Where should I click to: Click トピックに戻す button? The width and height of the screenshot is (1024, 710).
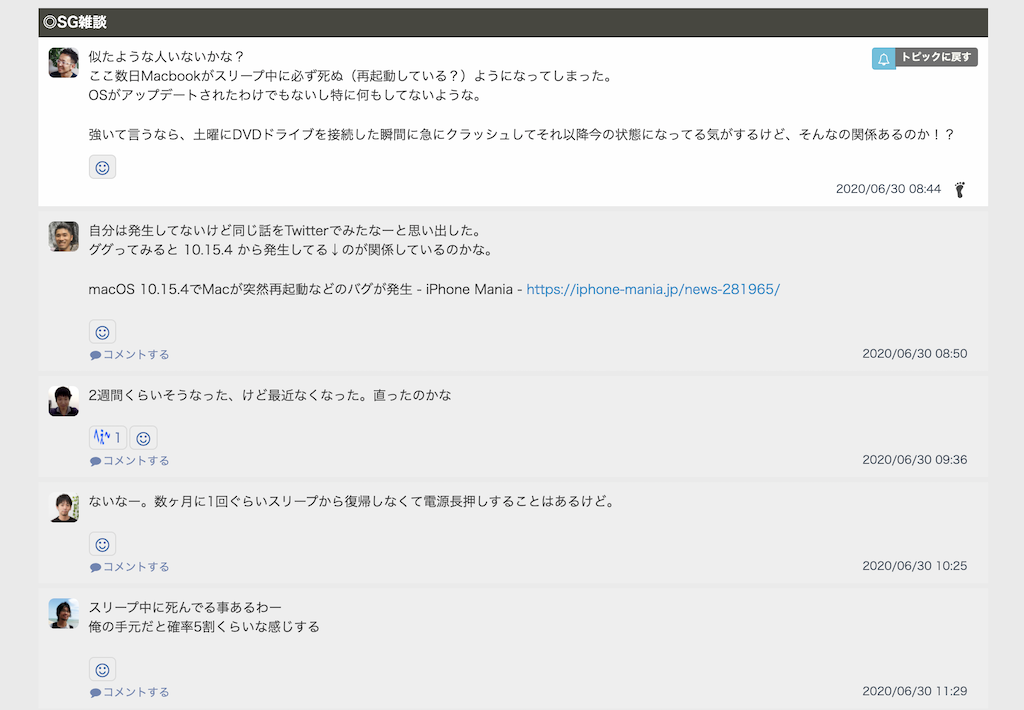[935, 58]
